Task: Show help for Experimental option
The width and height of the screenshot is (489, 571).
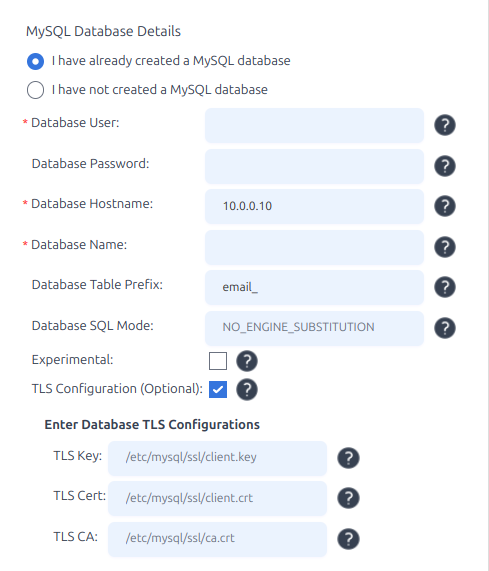Action: tap(247, 361)
